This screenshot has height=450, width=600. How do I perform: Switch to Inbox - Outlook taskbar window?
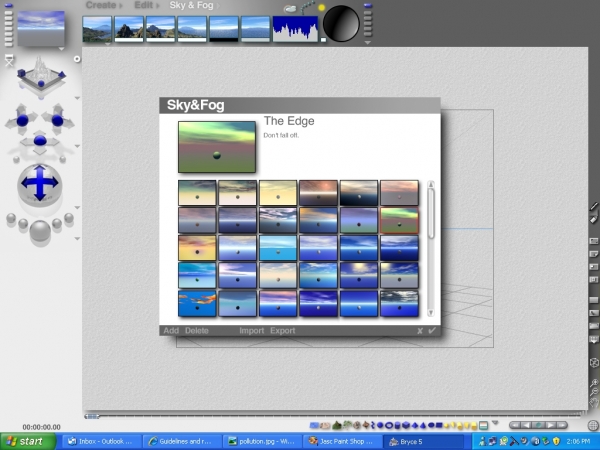(x=100, y=442)
